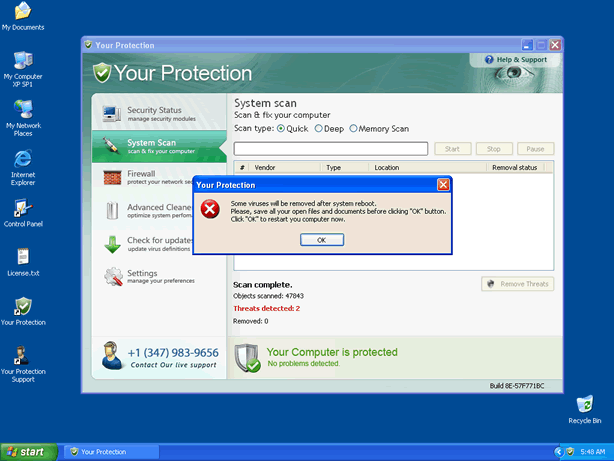This screenshot has width=614, height=461.
Task: Open the Security Status section
Action: (155, 113)
